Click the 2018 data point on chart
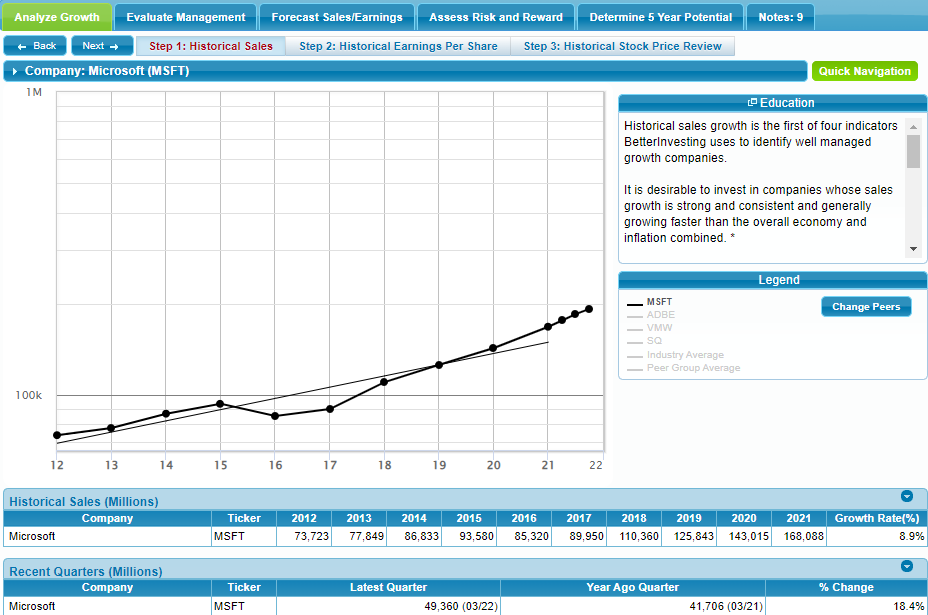The width and height of the screenshot is (928, 615). pos(384,382)
